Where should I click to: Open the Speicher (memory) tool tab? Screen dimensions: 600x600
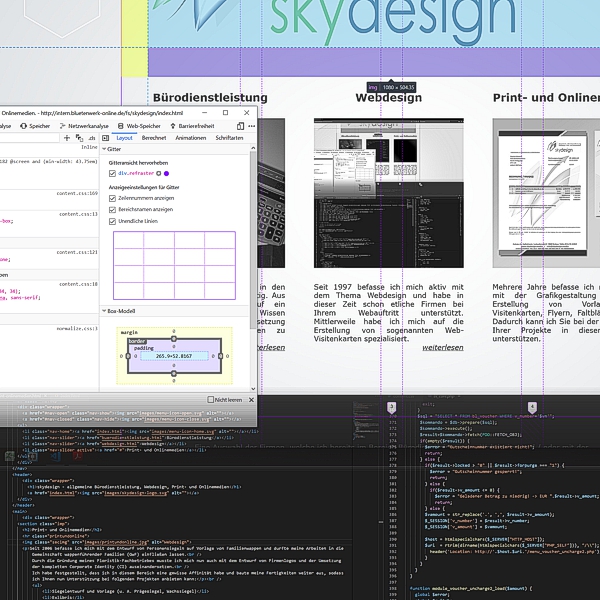tap(35, 126)
